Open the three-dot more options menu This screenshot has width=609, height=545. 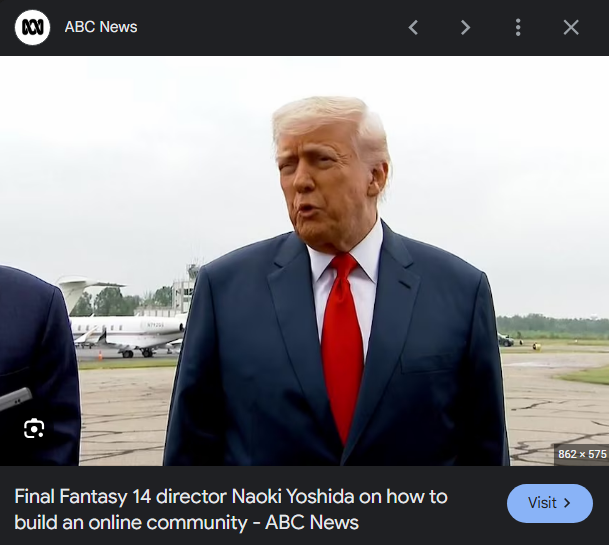pyautogui.click(x=518, y=28)
